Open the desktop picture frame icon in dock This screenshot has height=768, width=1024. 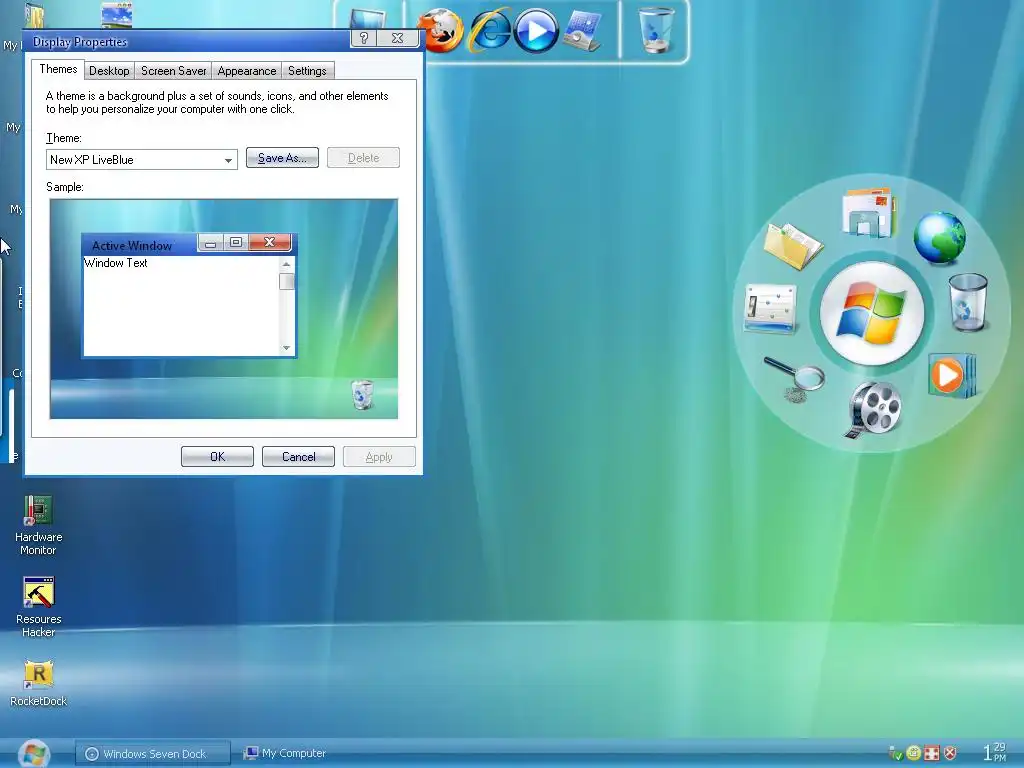[583, 29]
